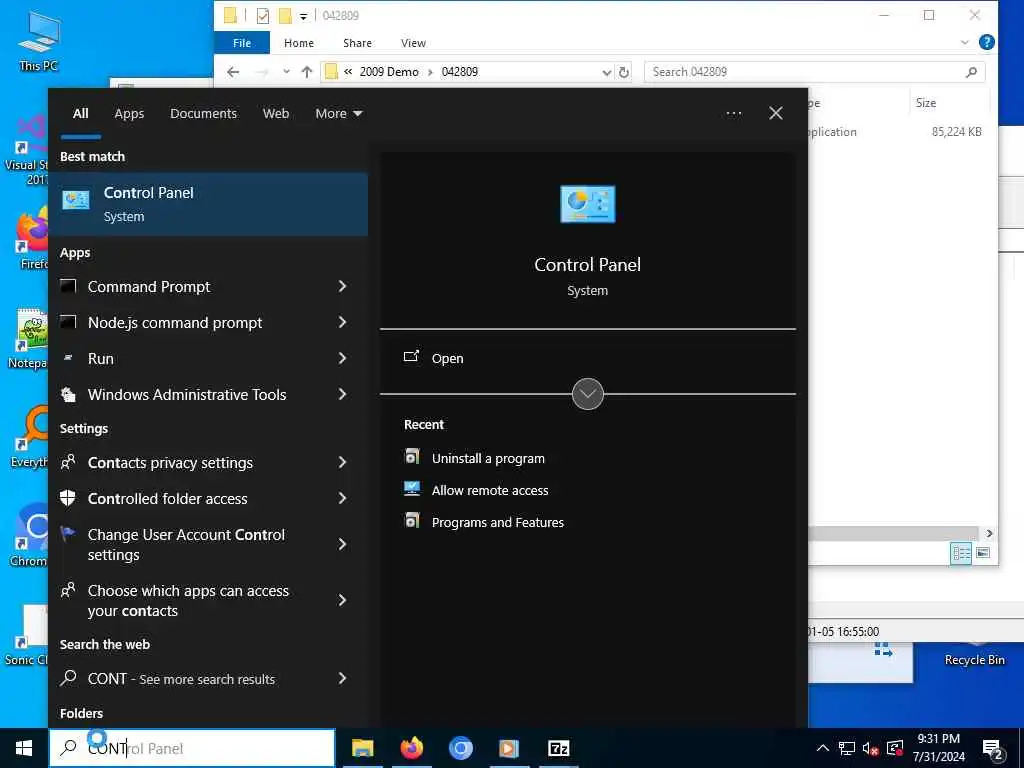The height and width of the screenshot is (768, 1024).
Task: Click the network tray icon
Action: (846, 748)
